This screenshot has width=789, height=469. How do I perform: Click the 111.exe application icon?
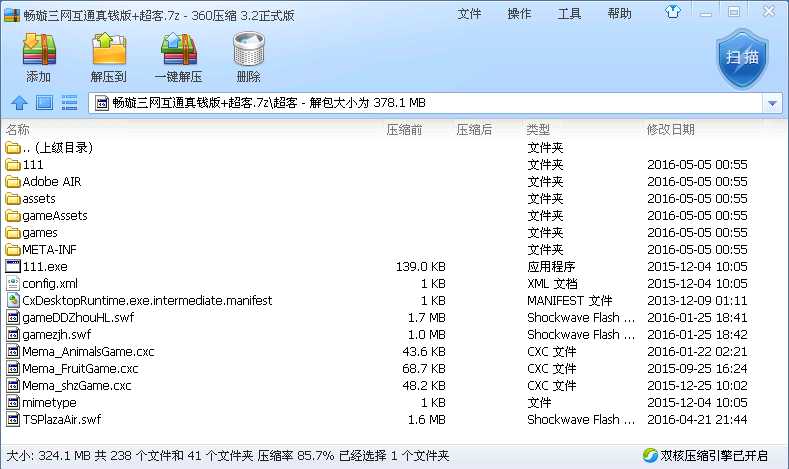[x=13, y=267]
